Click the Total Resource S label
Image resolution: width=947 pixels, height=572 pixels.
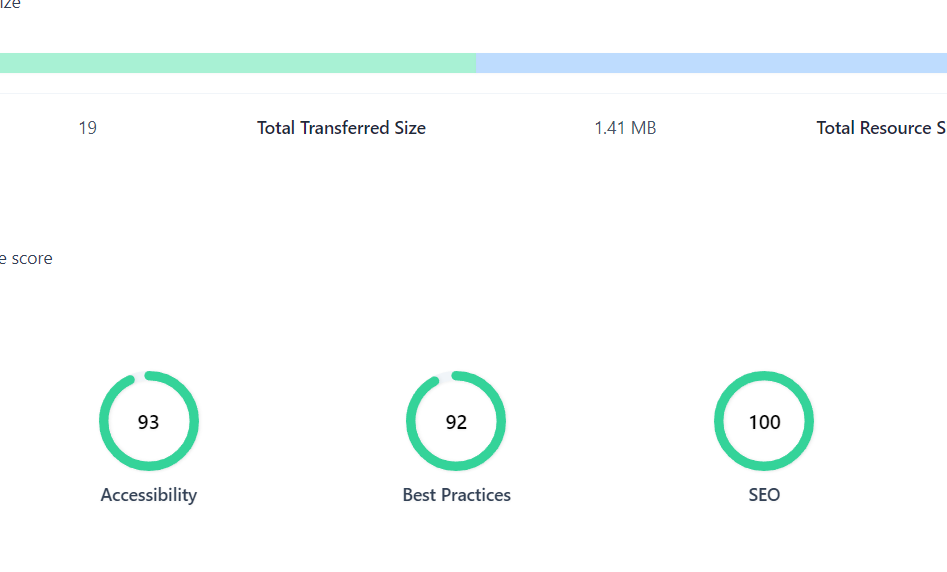coord(880,128)
